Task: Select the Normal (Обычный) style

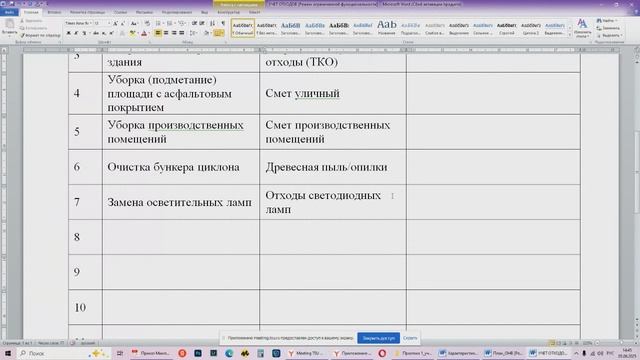Action: 243,28
